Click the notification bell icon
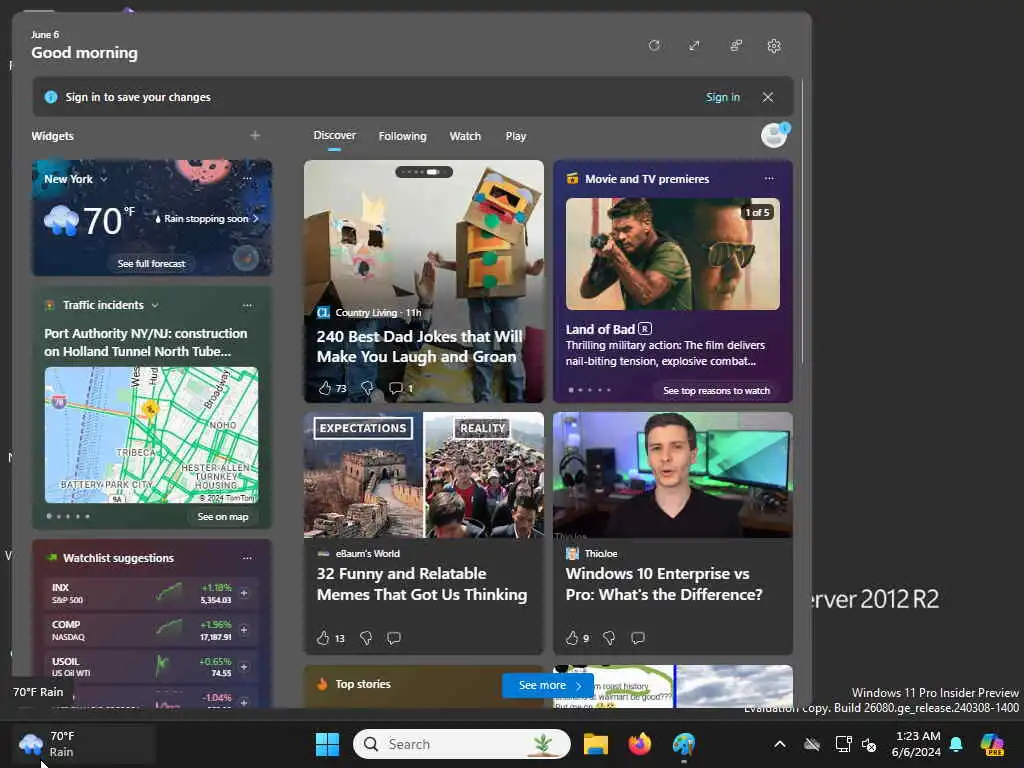Image resolution: width=1024 pixels, height=768 pixels. click(x=957, y=744)
